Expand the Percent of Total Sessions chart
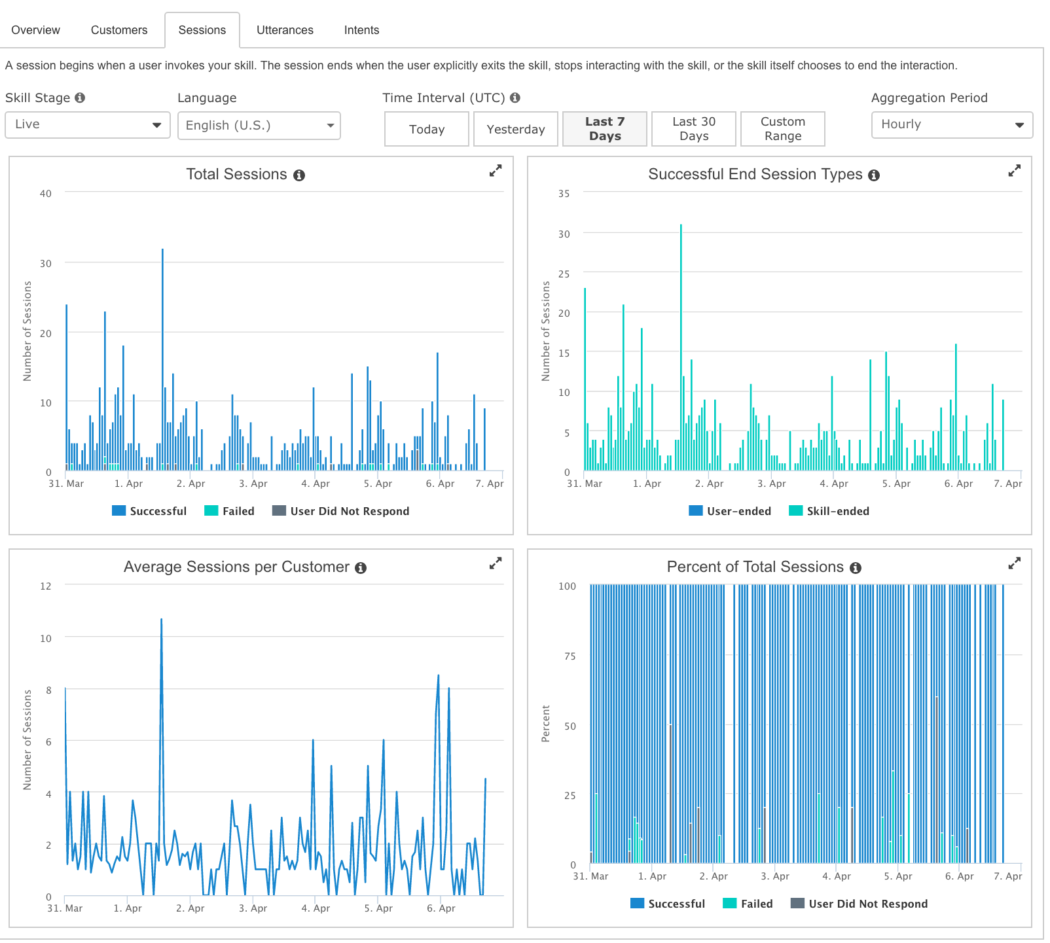The width and height of the screenshot is (1050, 943). (x=1014, y=563)
